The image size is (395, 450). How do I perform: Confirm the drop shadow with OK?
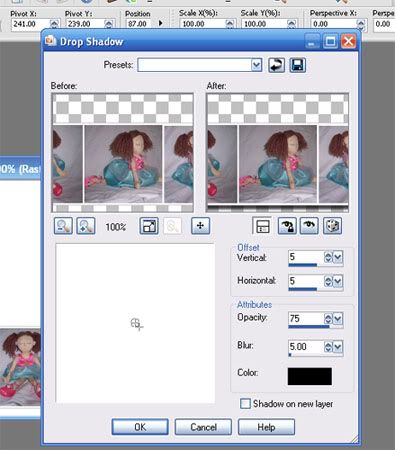pos(140,427)
